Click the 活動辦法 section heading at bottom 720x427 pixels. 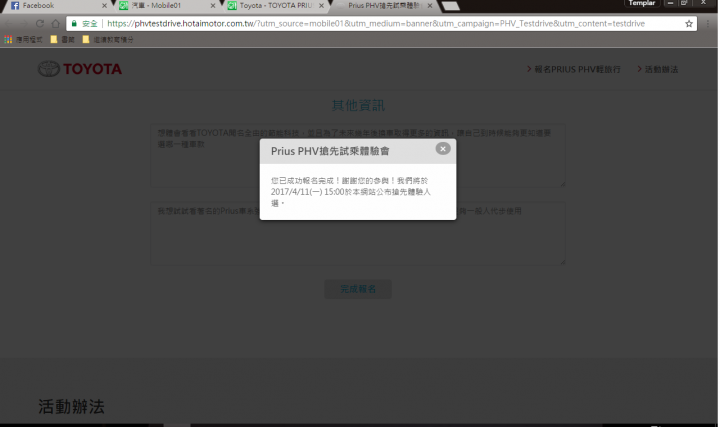72,407
